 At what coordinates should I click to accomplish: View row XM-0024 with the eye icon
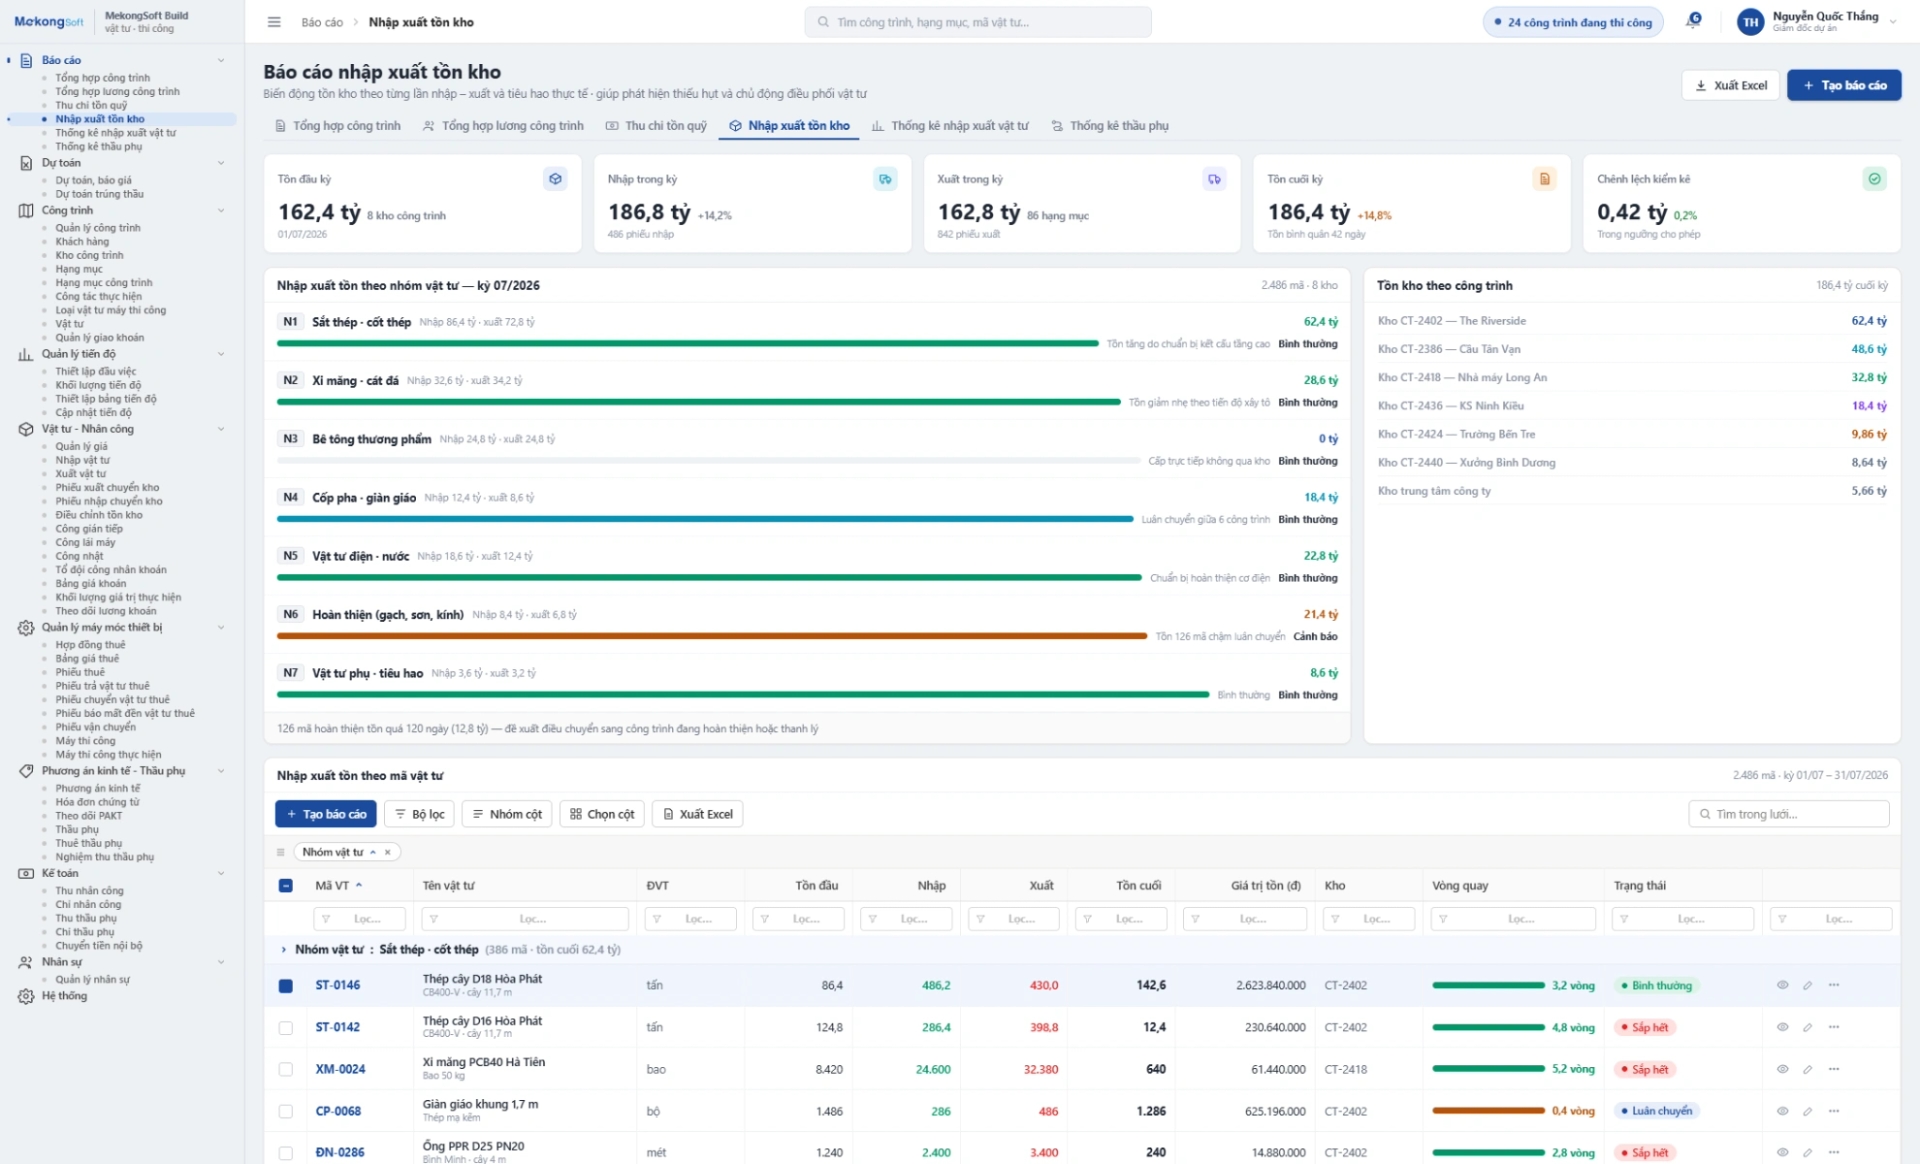coord(1782,1070)
